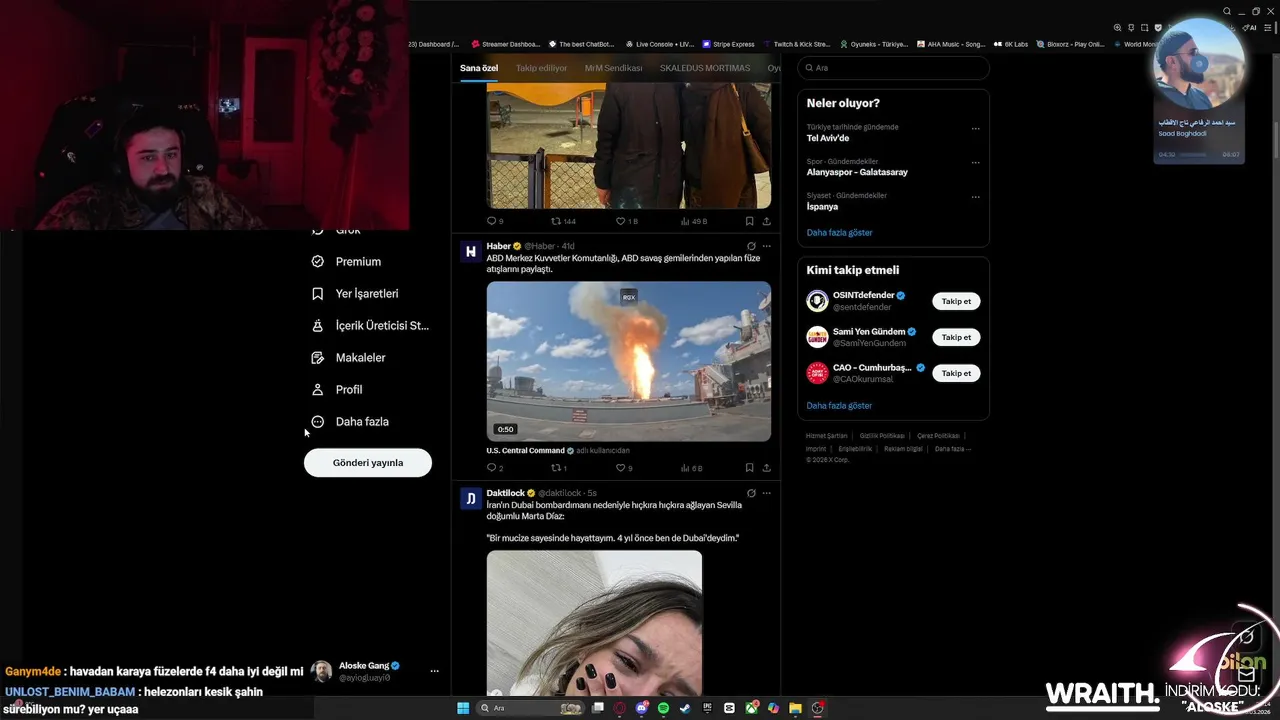Like the Haber post with 9 likes
Image resolution: width=1280 pixels, height=720 pixels.
624,467
